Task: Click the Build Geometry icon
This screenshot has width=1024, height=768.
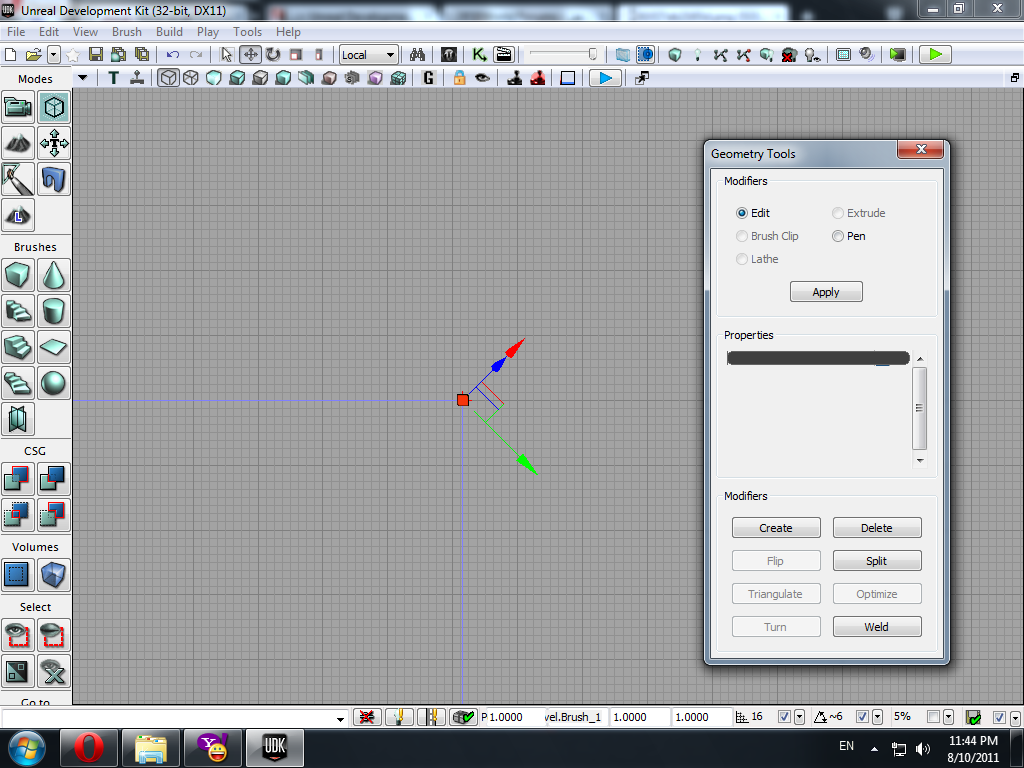Action: click(675, 55)
